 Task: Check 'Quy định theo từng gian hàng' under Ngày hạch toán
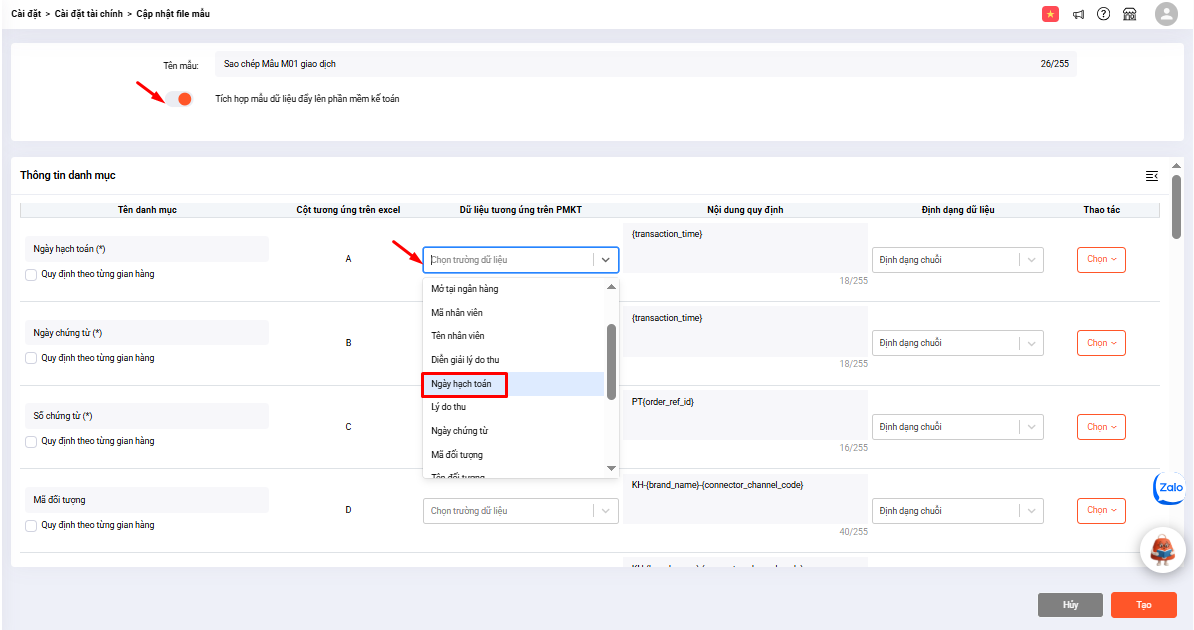click(31, 274)
